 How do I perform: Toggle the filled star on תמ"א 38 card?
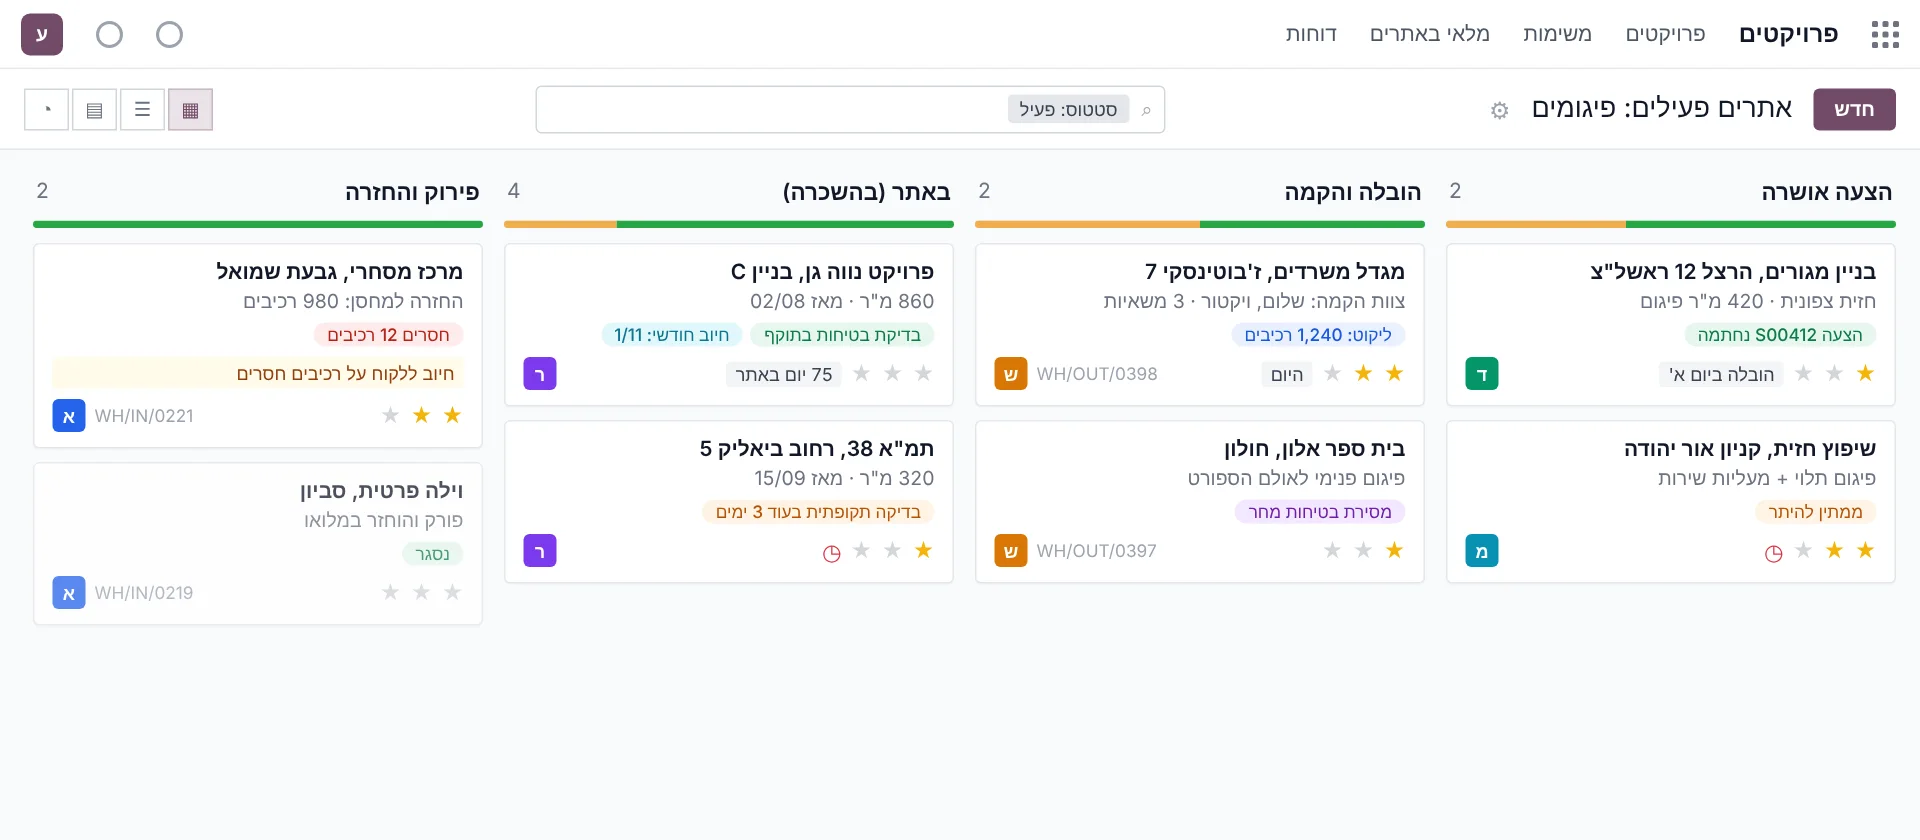pos(923,550)
